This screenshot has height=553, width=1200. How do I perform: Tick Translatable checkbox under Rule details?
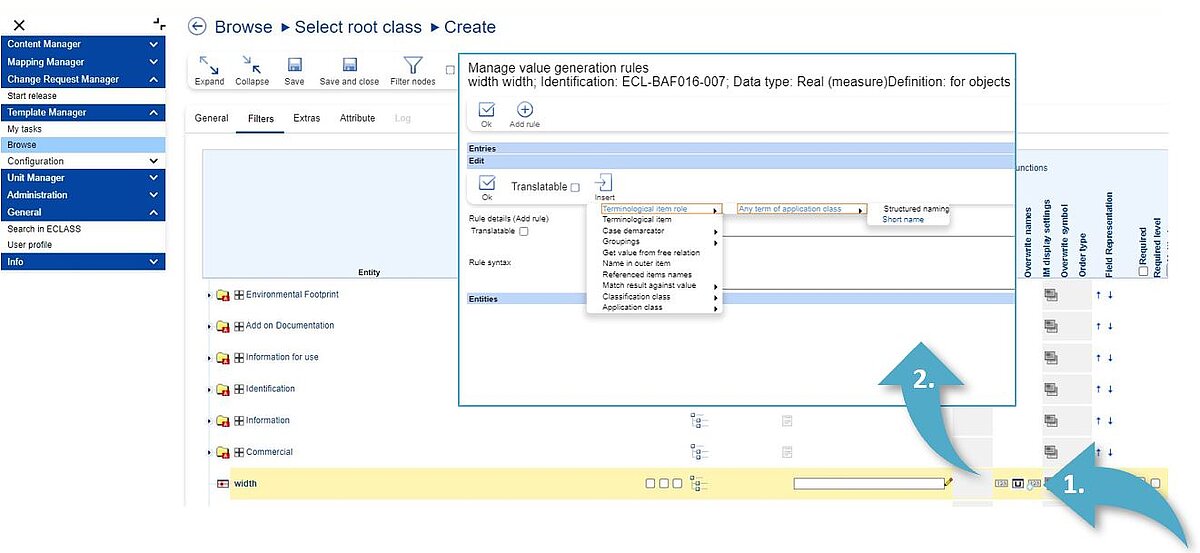click(524, 231)
